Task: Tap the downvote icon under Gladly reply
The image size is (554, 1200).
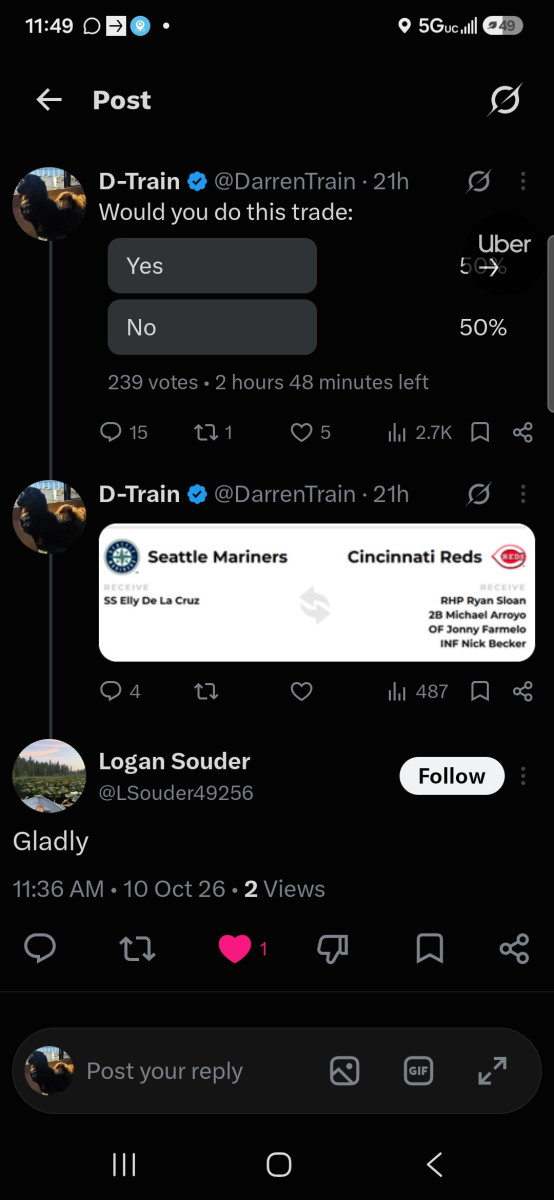Action: [332, 949]
